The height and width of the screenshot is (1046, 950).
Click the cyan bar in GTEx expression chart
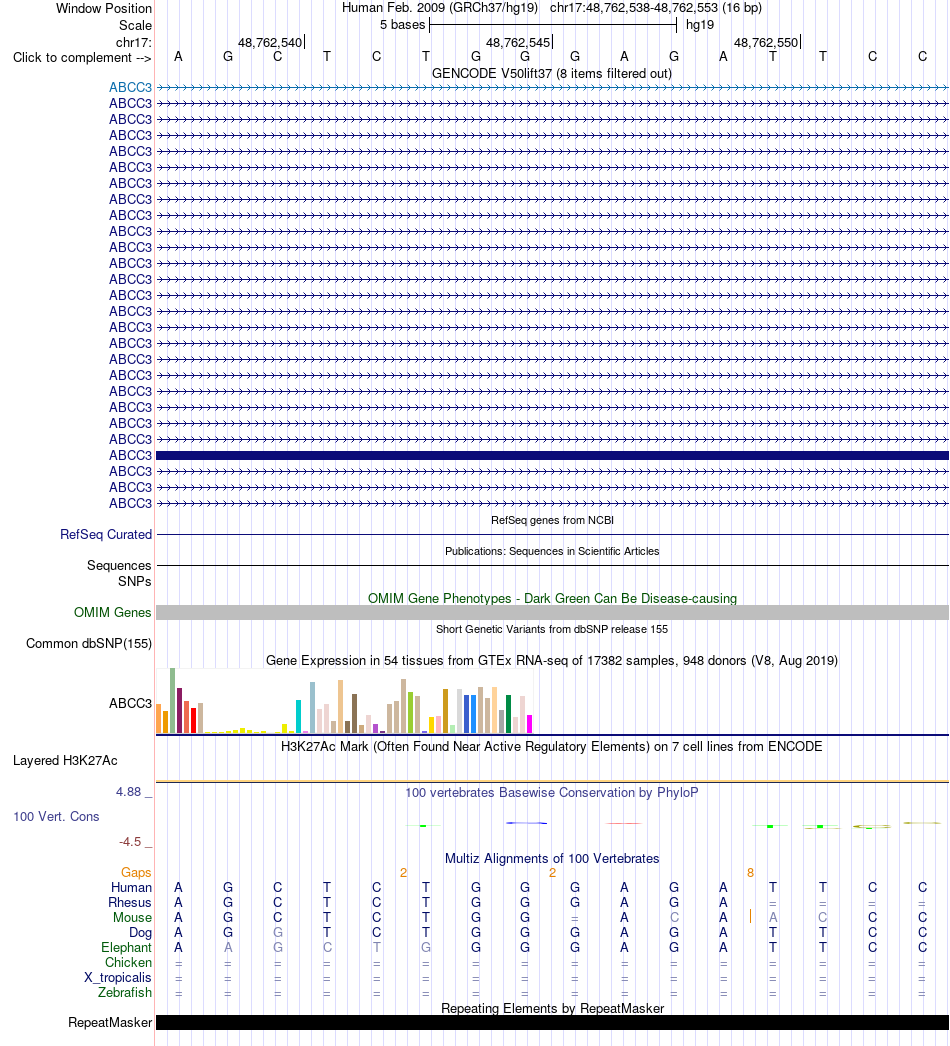(298, 716)
